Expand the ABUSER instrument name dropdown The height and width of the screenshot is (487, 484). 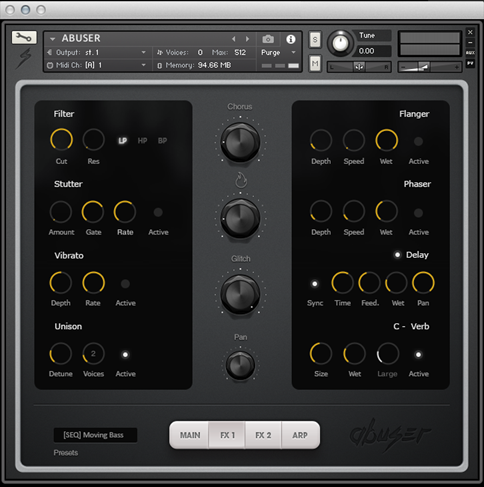click(x=53, y=39)
